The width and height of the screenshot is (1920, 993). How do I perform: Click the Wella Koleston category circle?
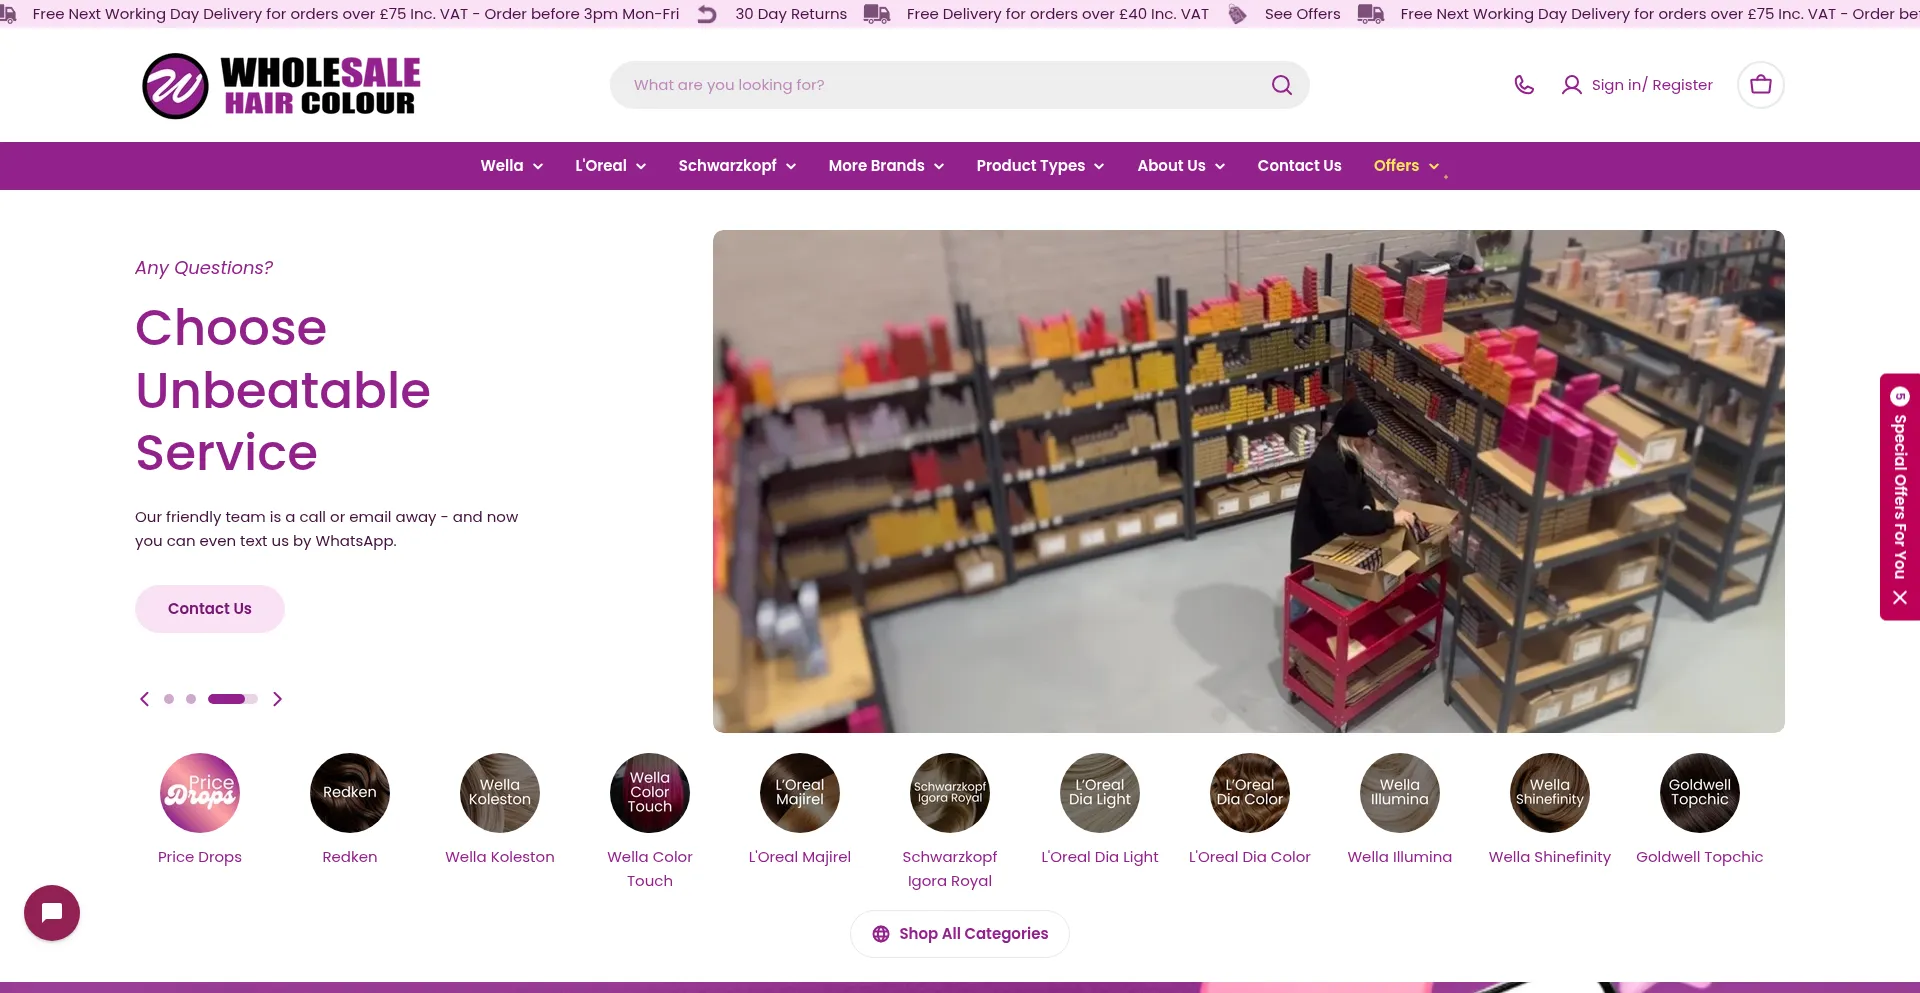[x=500, y=793]
